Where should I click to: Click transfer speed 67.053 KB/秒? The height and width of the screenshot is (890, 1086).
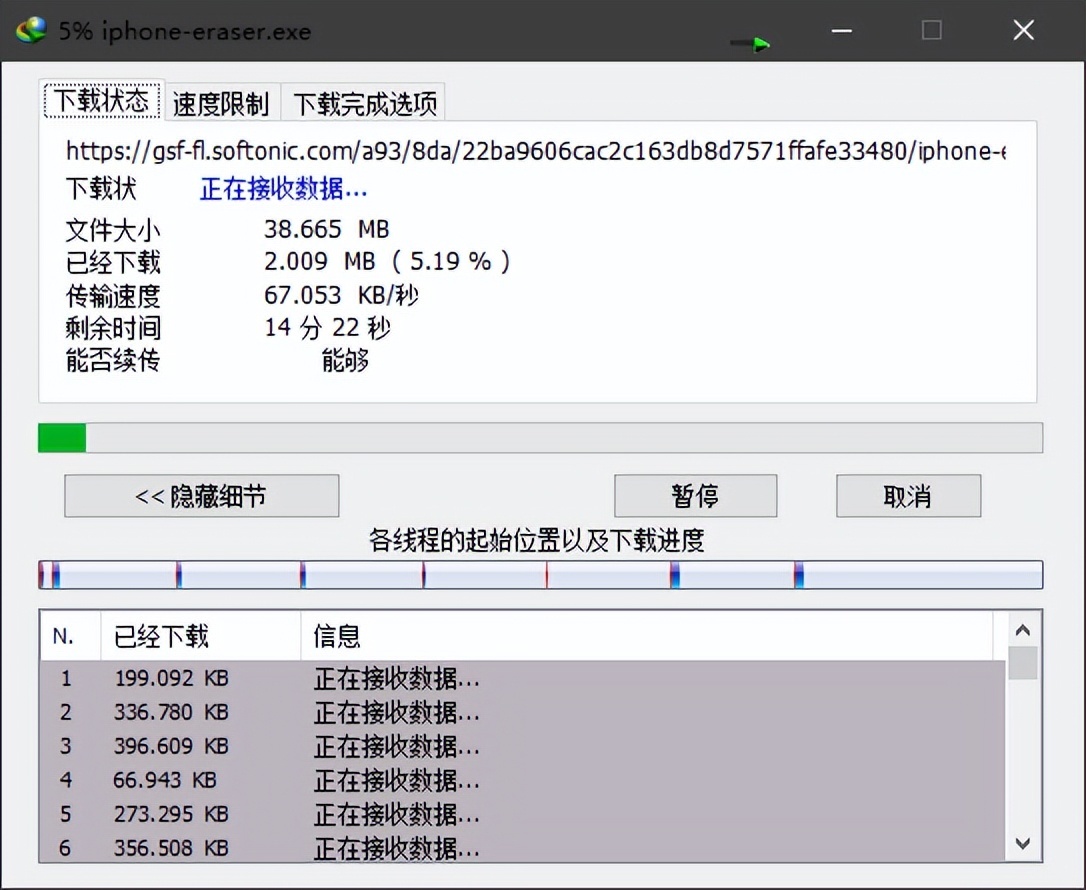[x=341, y=294]
